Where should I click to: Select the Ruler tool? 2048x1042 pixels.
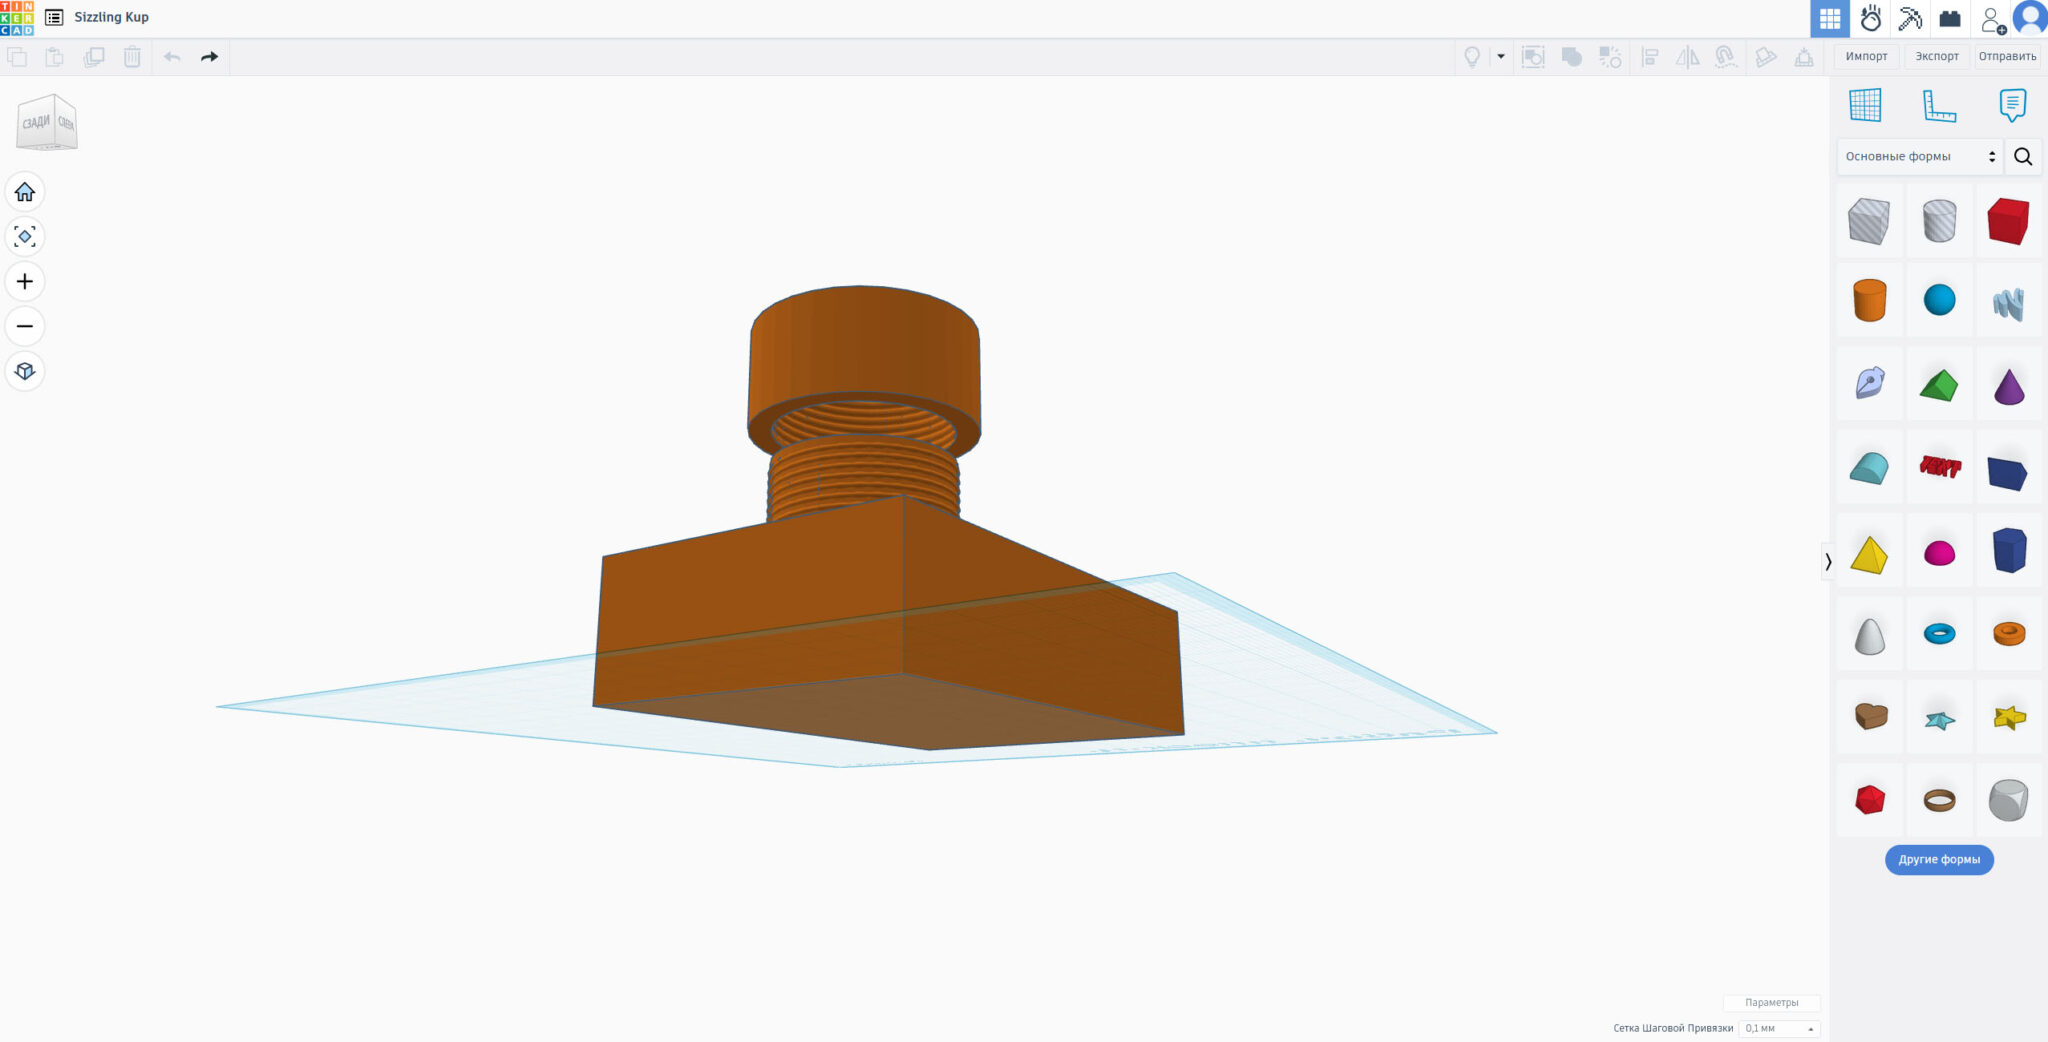(1939, 105)
